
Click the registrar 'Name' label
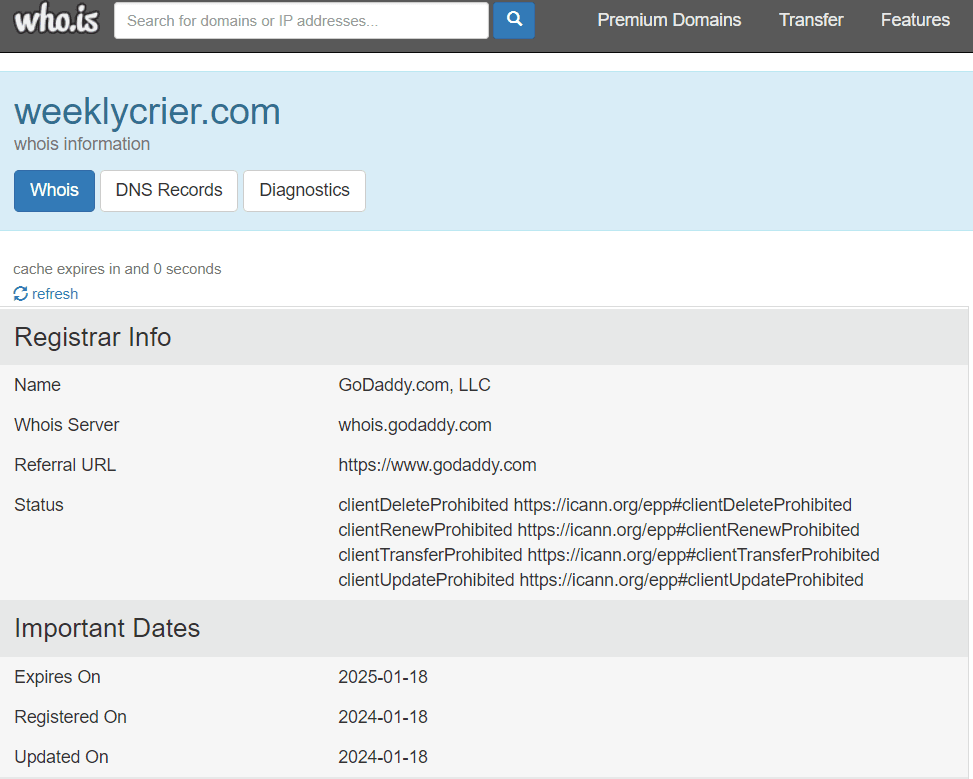tap(37, 385)
